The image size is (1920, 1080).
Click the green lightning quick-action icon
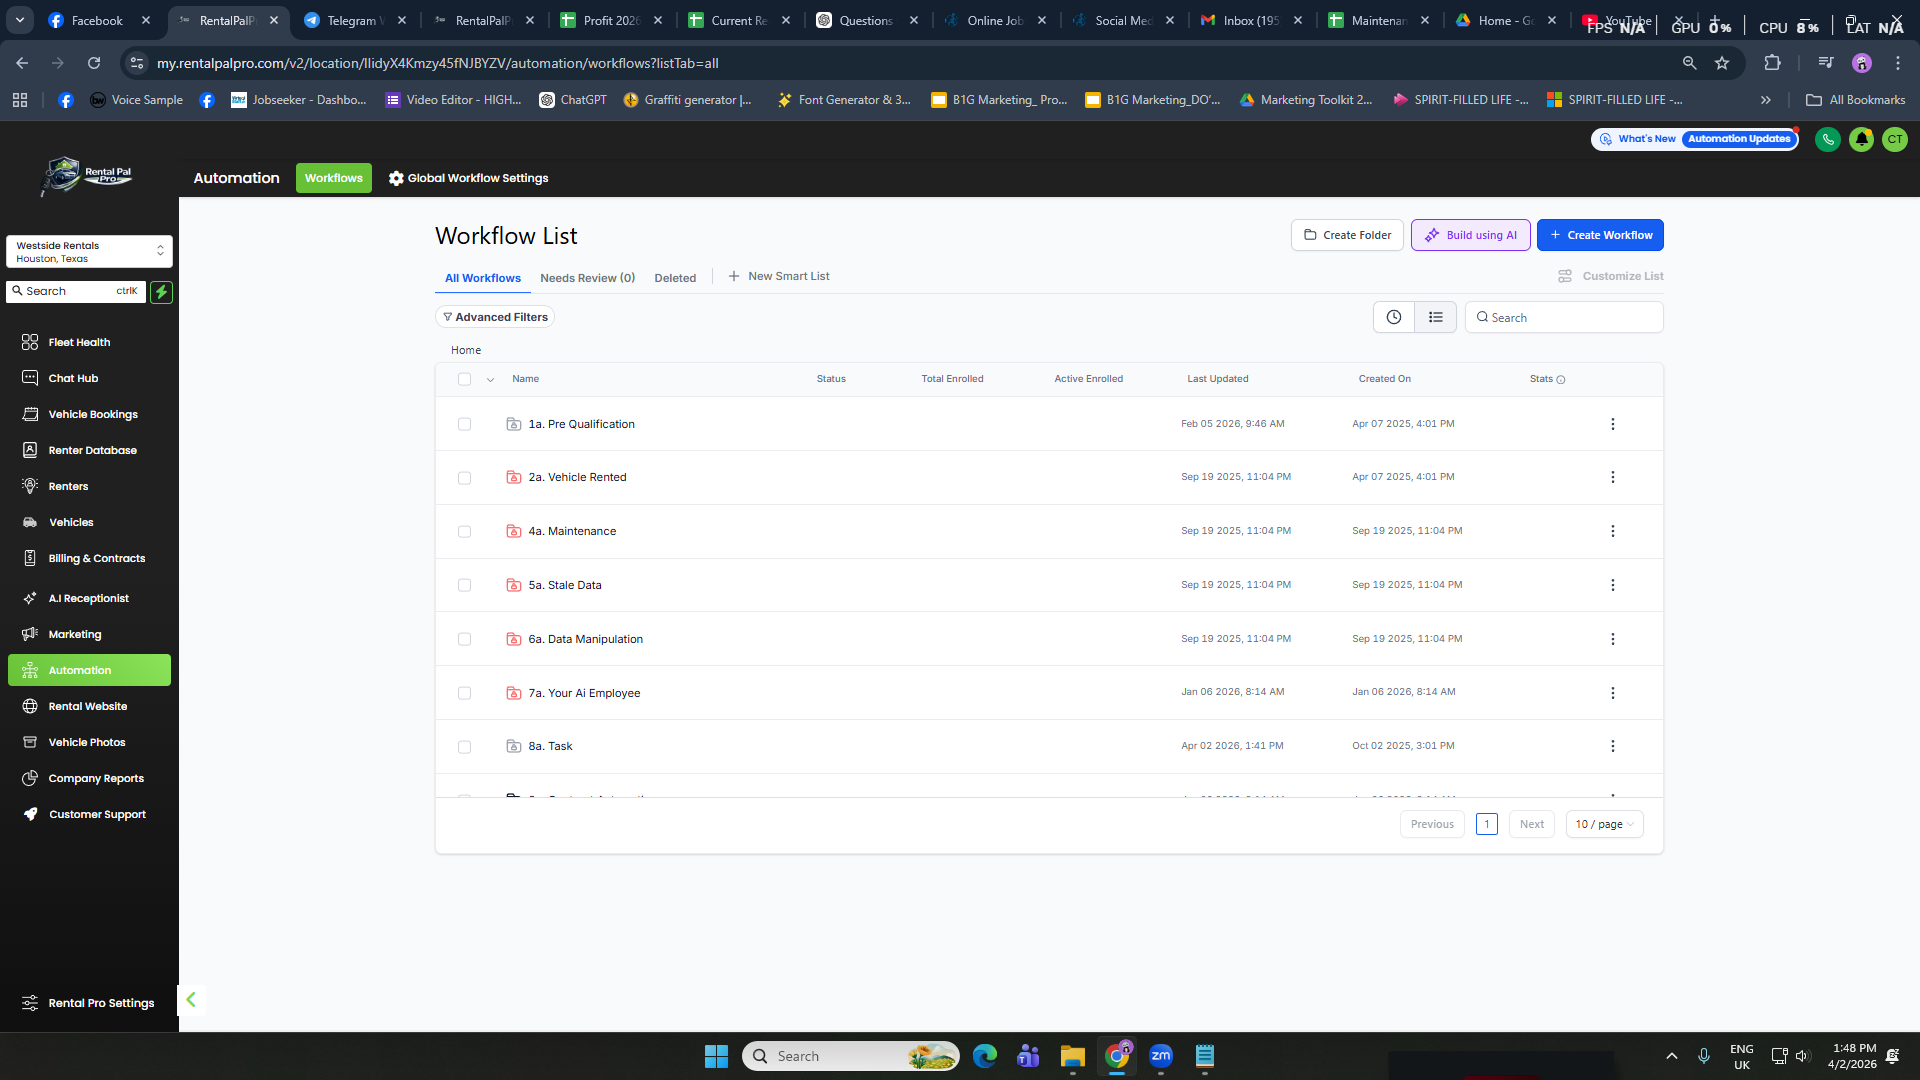tap(161, 292)
